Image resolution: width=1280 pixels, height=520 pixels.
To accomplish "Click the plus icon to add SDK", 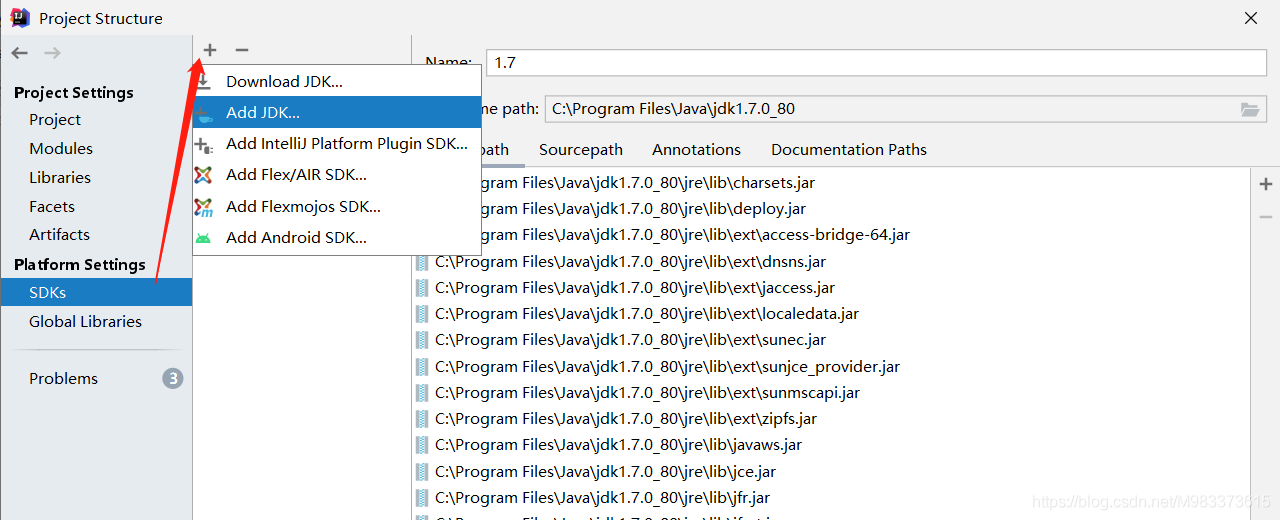I will (x=210, y=50).
